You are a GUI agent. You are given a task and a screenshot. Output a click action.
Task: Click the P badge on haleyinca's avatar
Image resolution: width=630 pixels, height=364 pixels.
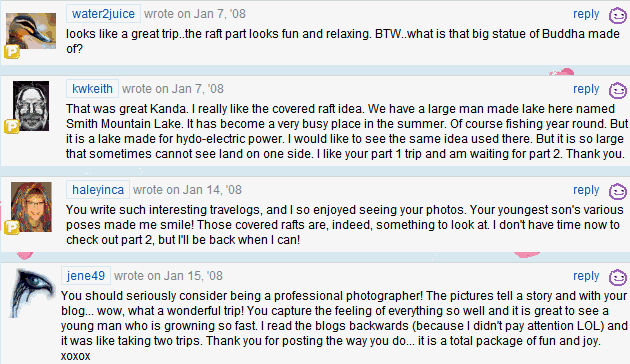click(x=12, y=228)
